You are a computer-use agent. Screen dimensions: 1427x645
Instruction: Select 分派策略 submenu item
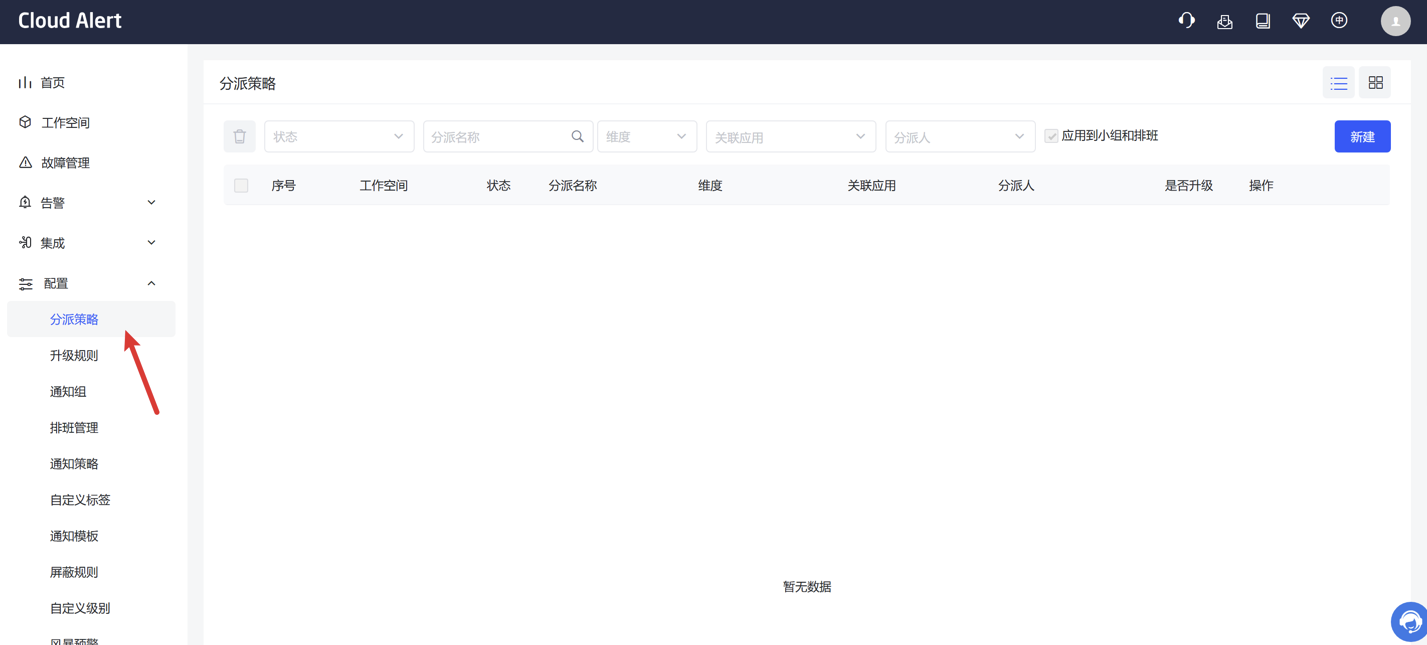click(x=91, y=319)
